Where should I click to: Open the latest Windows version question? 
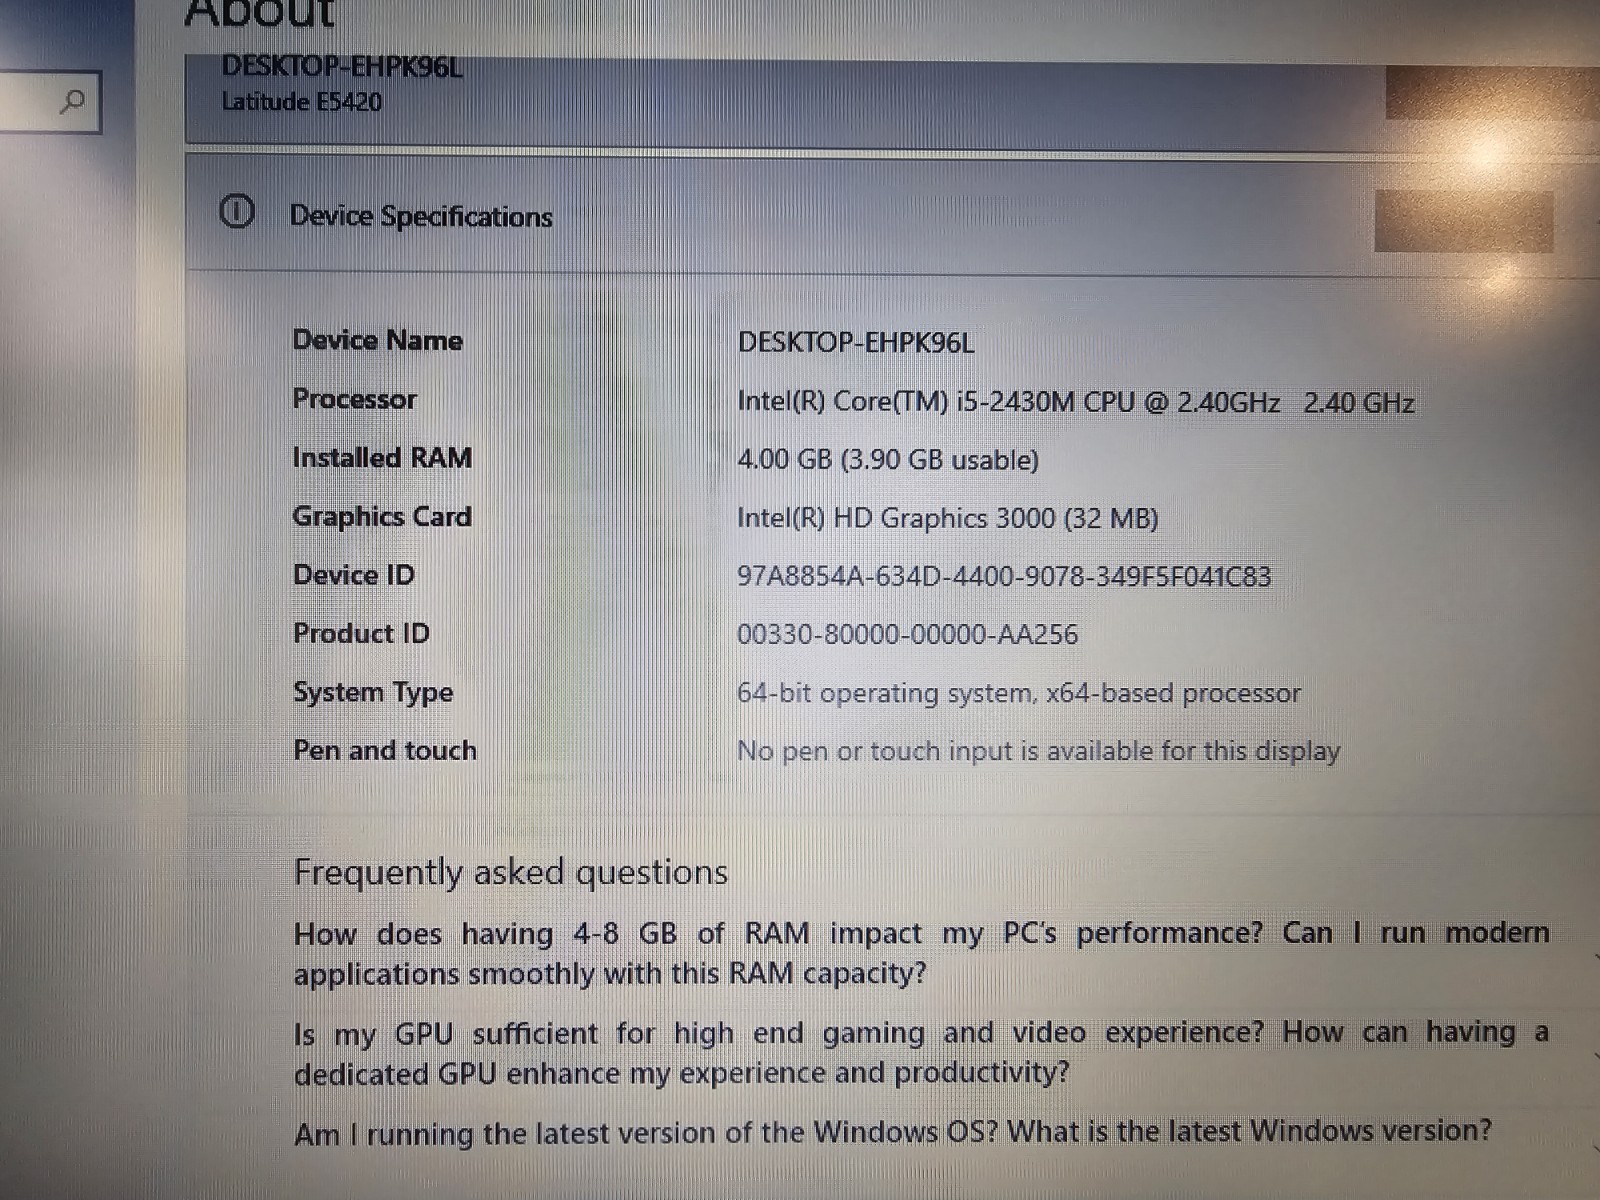coord(892,1132)
